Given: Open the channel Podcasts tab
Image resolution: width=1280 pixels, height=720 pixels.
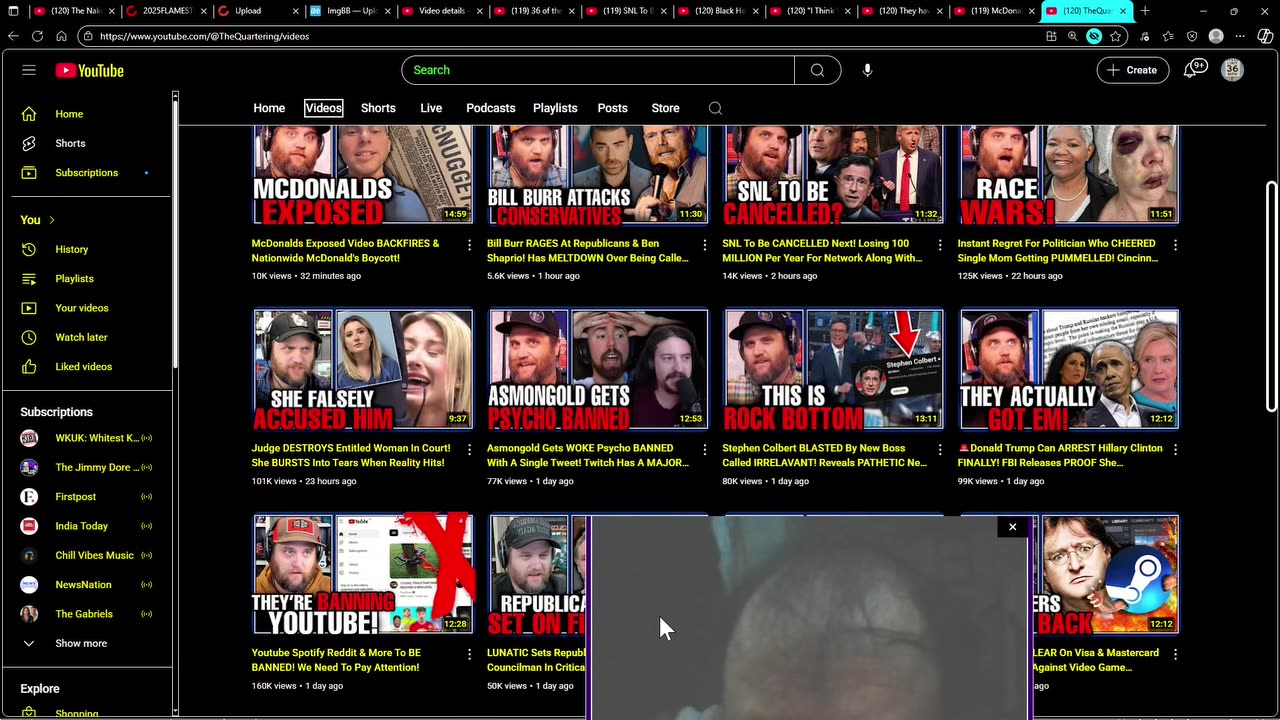Looking at the screenshot, I should (x=490, y=108).
